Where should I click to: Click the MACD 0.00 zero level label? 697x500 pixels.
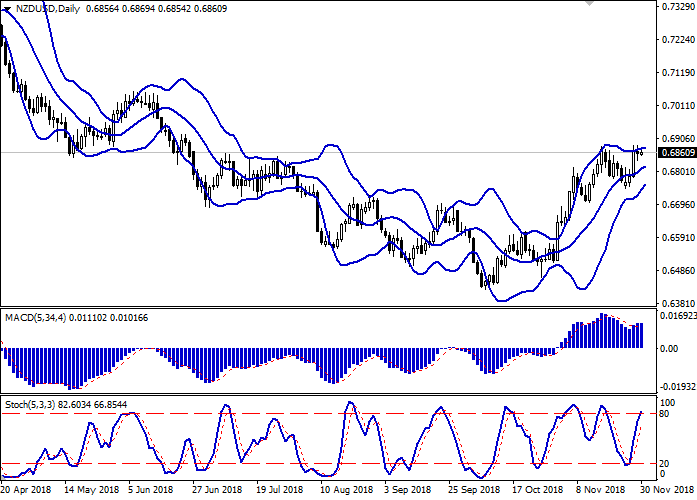click(667, 349)
